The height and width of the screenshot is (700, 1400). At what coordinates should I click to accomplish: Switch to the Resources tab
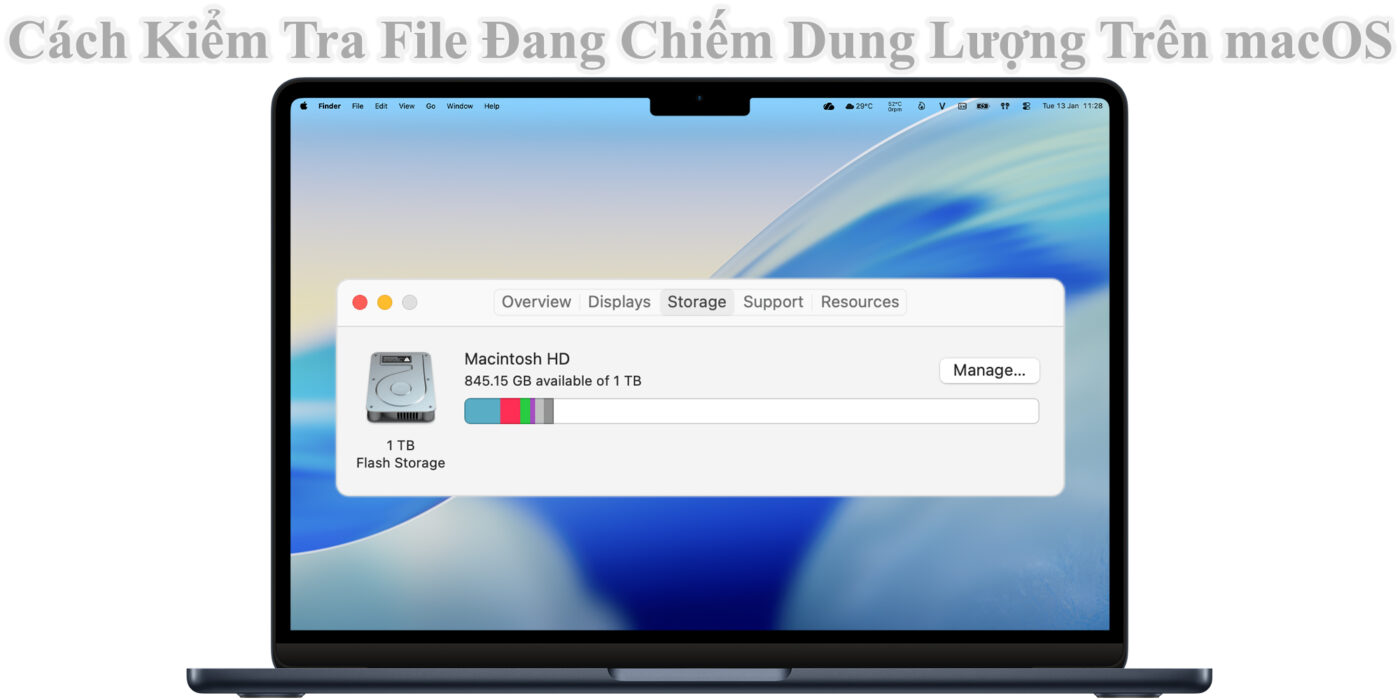click(x=860, y=302)
